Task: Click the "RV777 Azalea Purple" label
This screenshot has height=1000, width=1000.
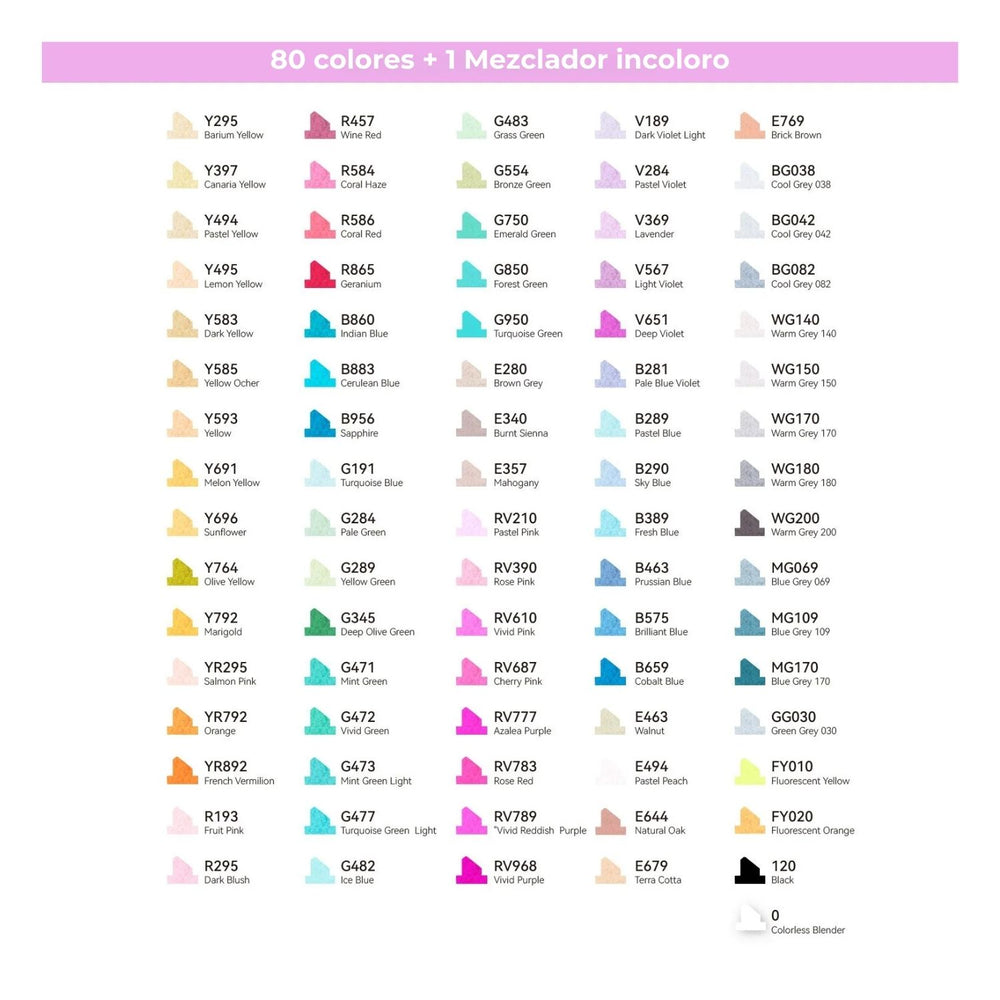Action: (522, 723)
